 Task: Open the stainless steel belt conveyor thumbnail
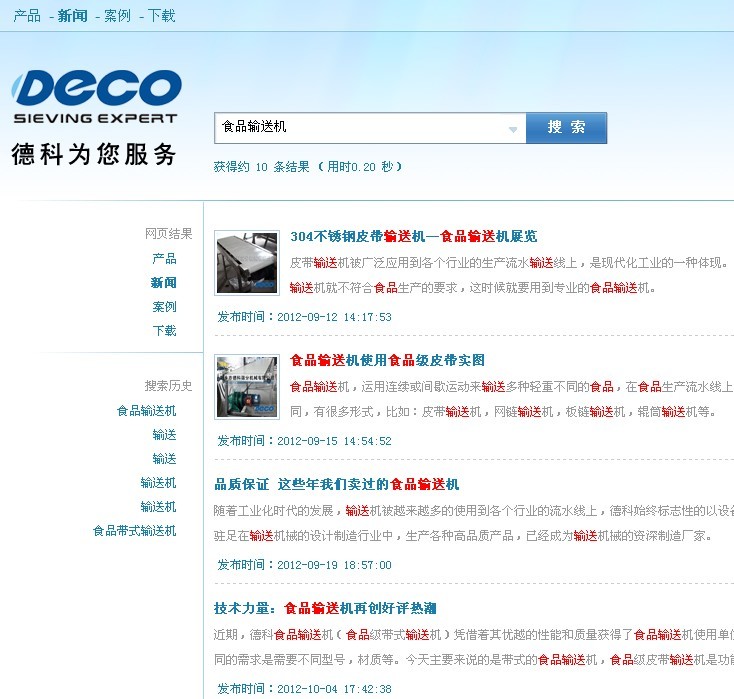[x=247, y=263]
